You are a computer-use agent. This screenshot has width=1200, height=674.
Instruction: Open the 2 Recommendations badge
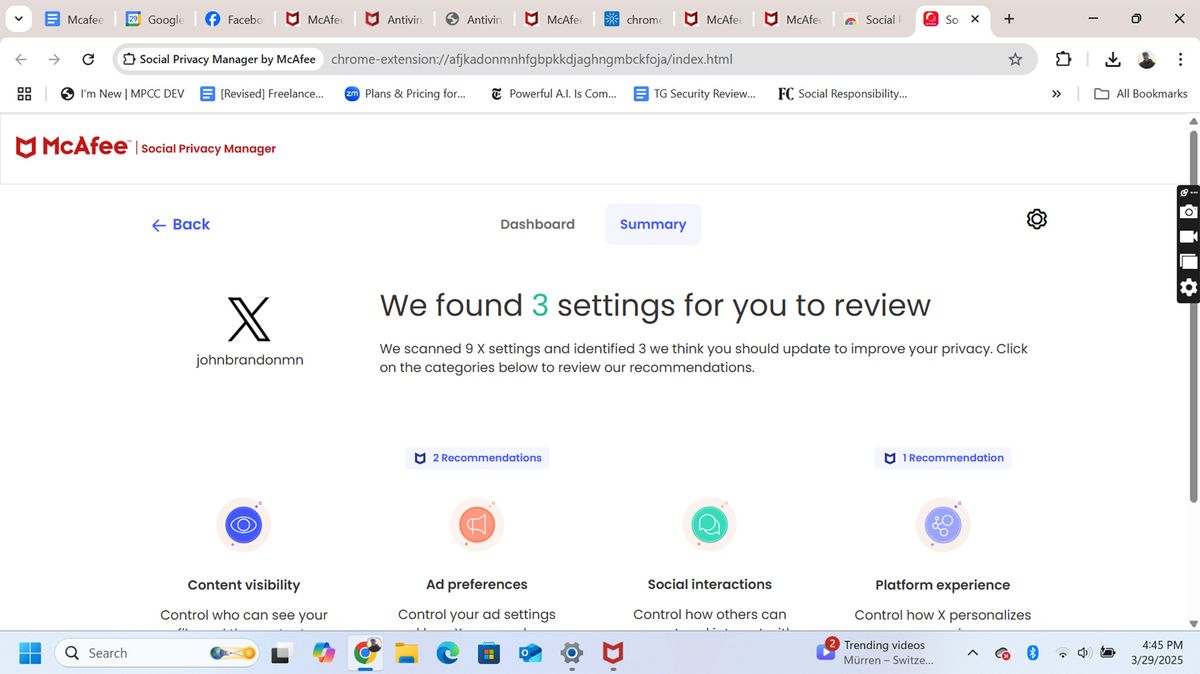click(x=477, y=457)
